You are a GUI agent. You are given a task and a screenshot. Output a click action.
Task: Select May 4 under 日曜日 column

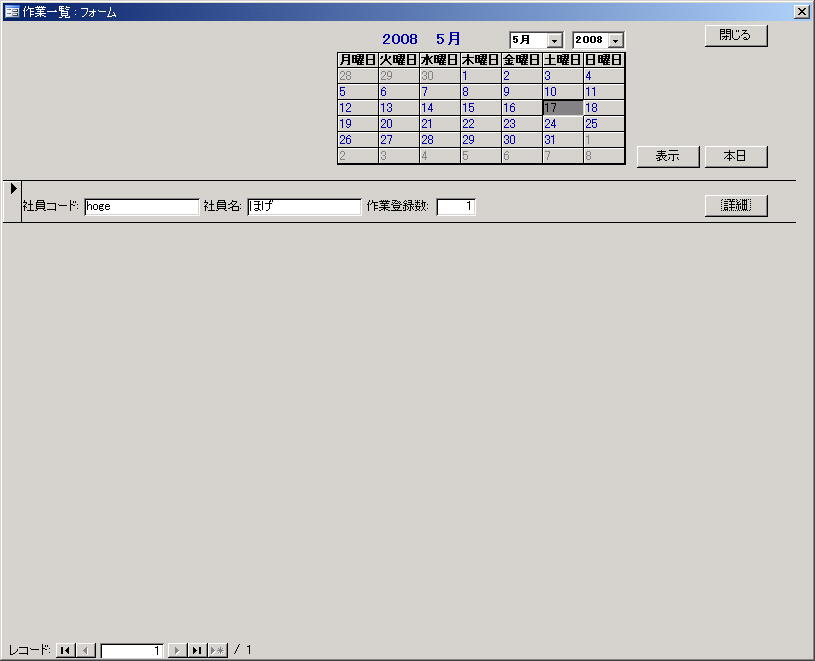[604, 76]
